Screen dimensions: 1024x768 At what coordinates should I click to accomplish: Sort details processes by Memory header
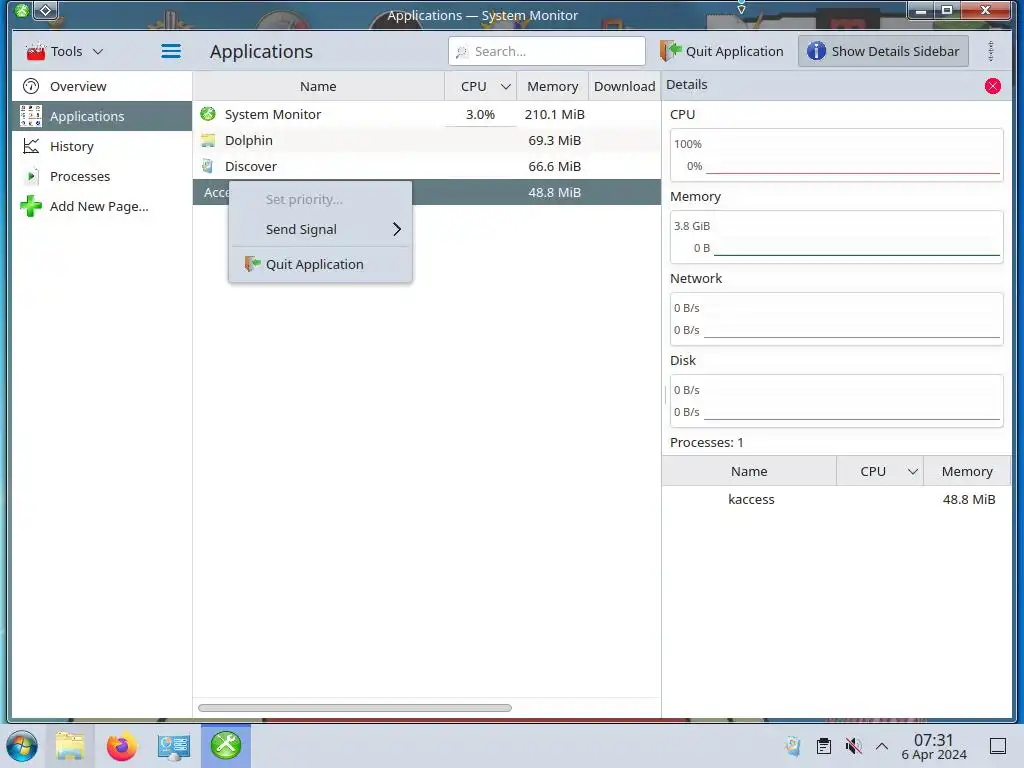point(967,472)
